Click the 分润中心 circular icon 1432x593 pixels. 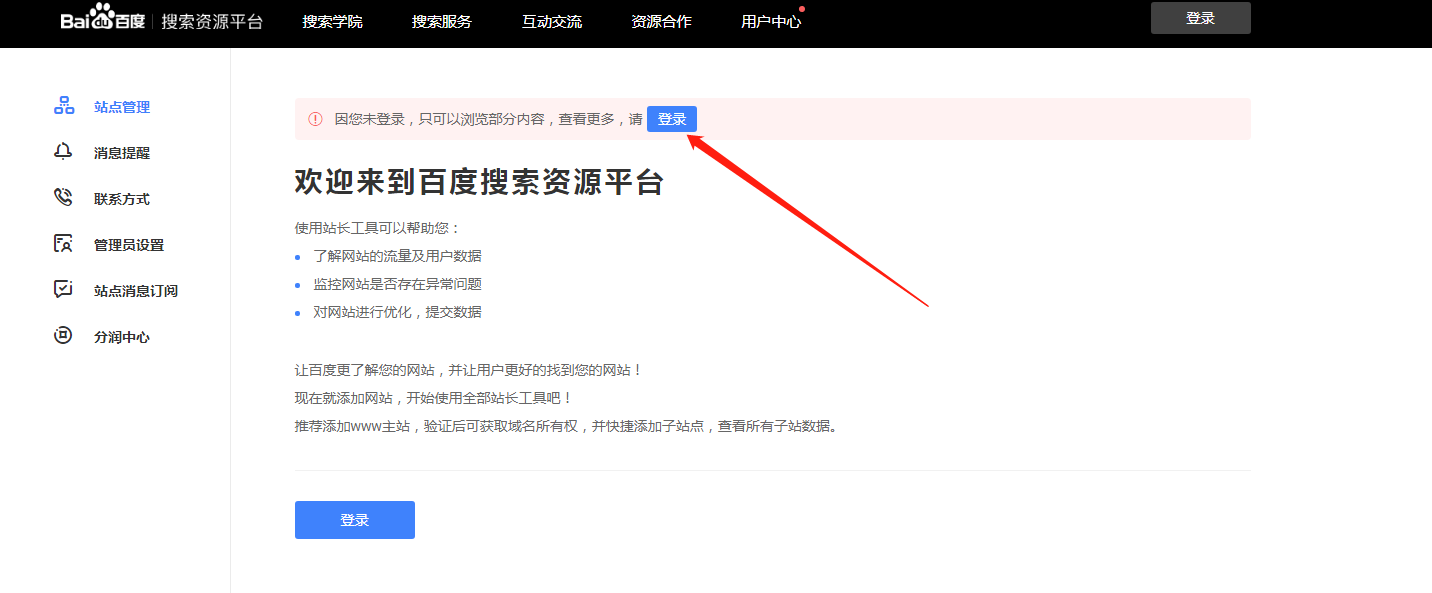tap(63, 336)
